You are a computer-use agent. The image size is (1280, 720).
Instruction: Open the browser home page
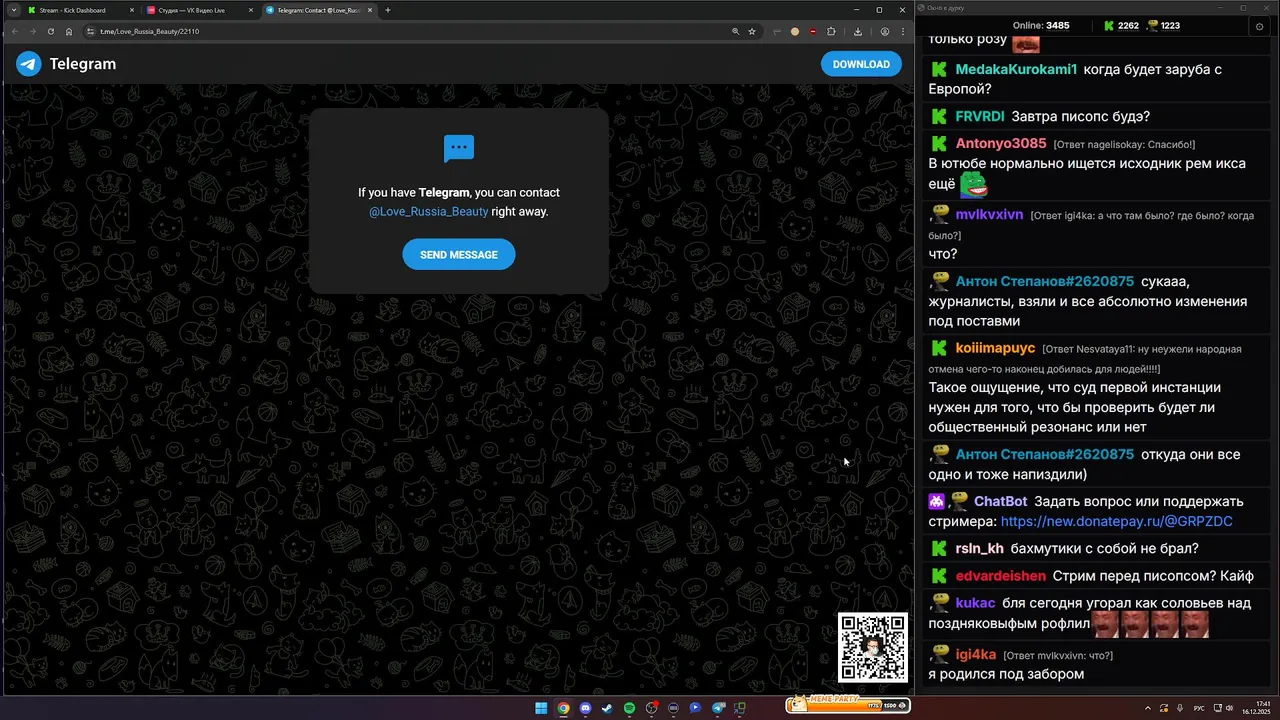(x=69, y=32)
